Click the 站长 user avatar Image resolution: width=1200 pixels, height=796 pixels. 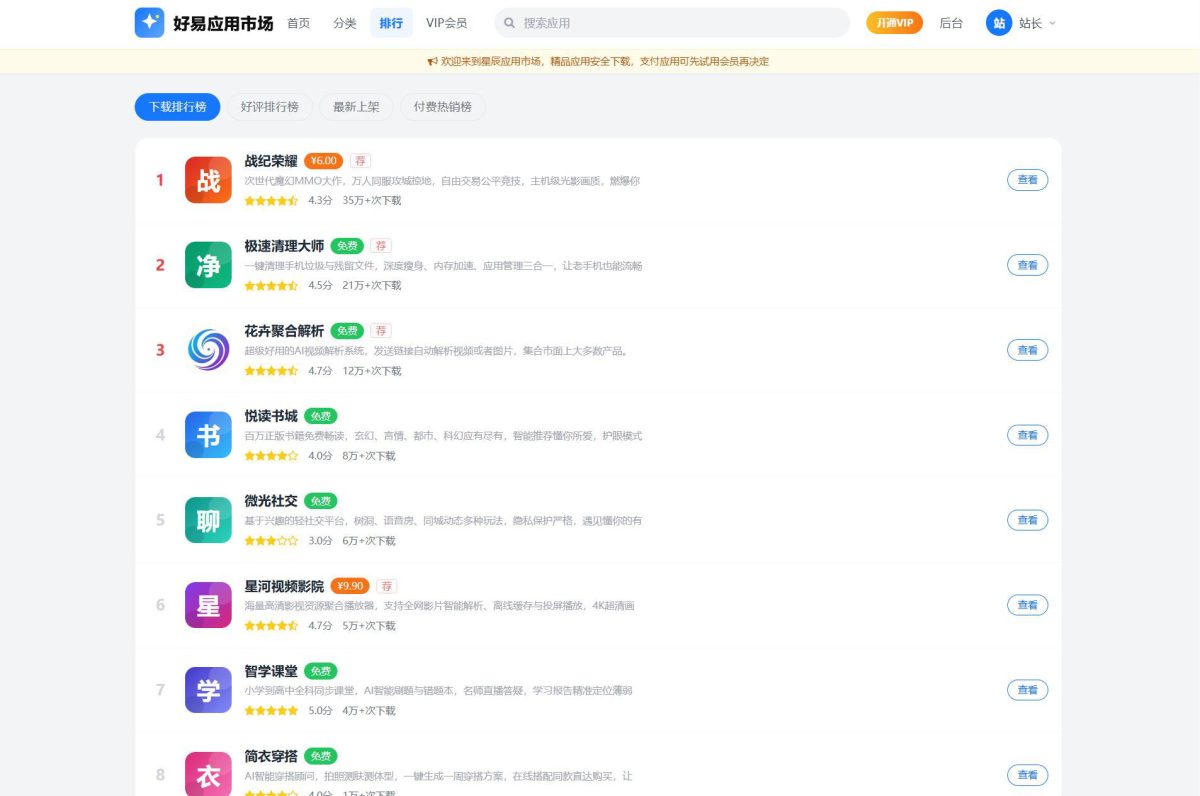[x=999, y=23]
